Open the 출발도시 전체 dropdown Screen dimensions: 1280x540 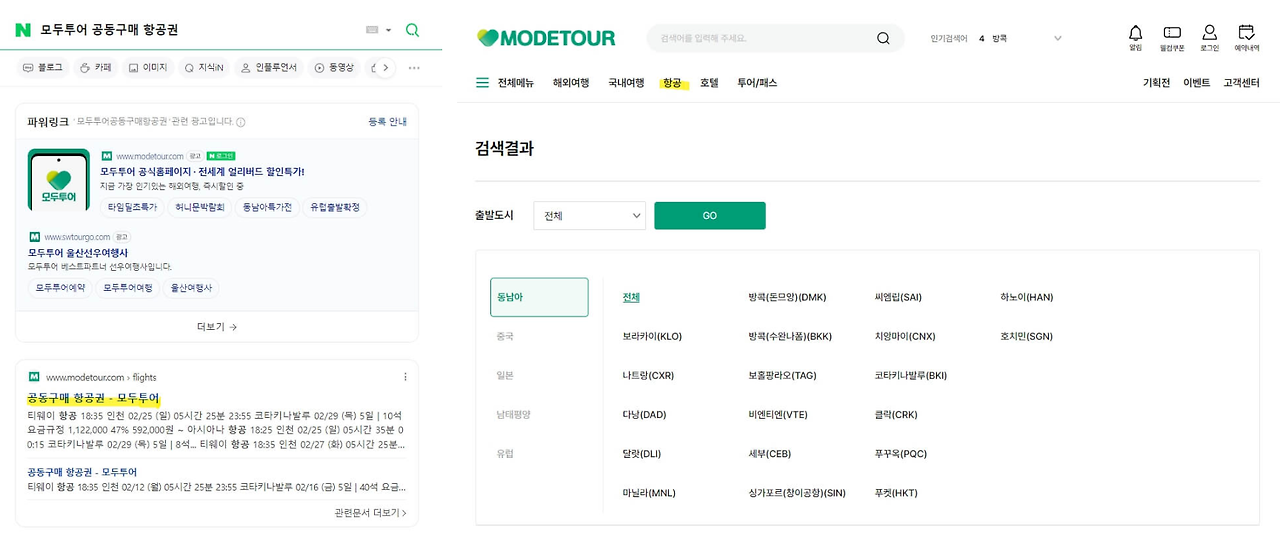click(x=590, y=215)
